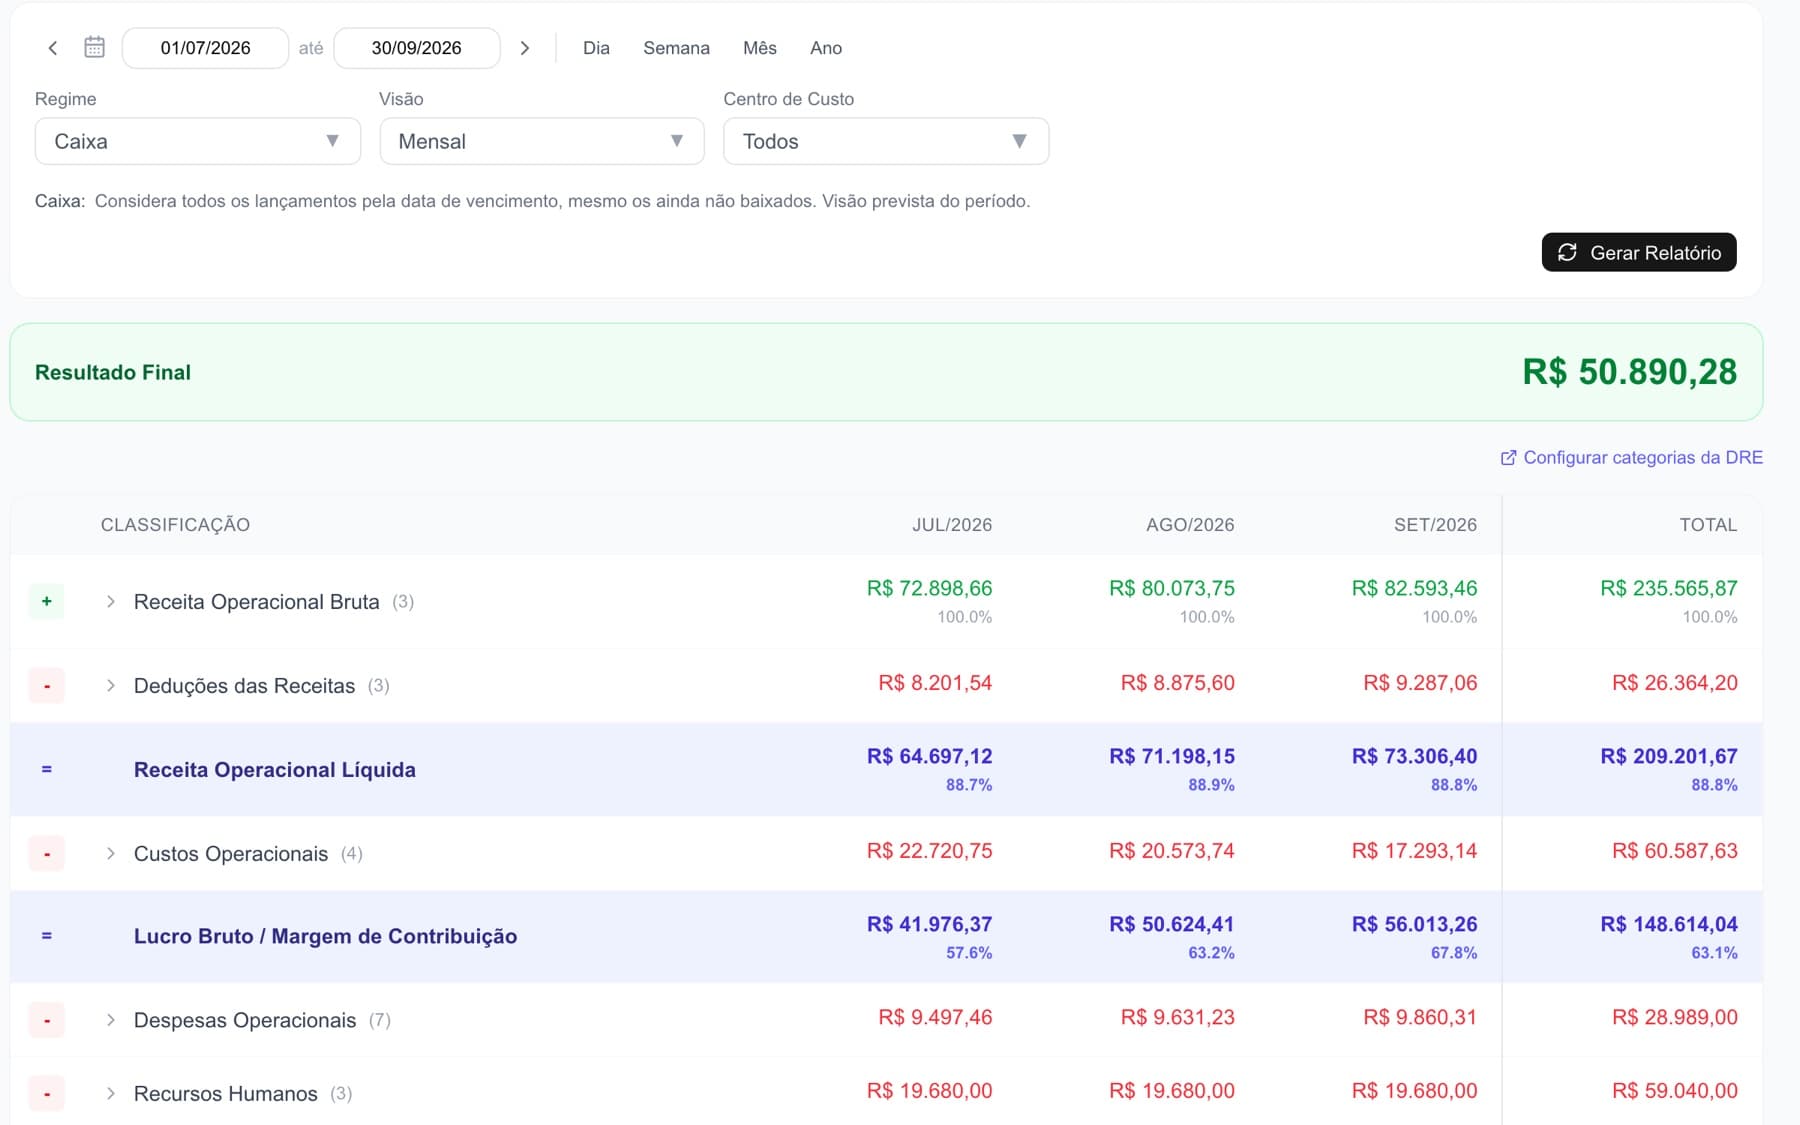
Task: Click total value R$ 235.565,87
Action: pyautogui.click(x=1669, y=588)
